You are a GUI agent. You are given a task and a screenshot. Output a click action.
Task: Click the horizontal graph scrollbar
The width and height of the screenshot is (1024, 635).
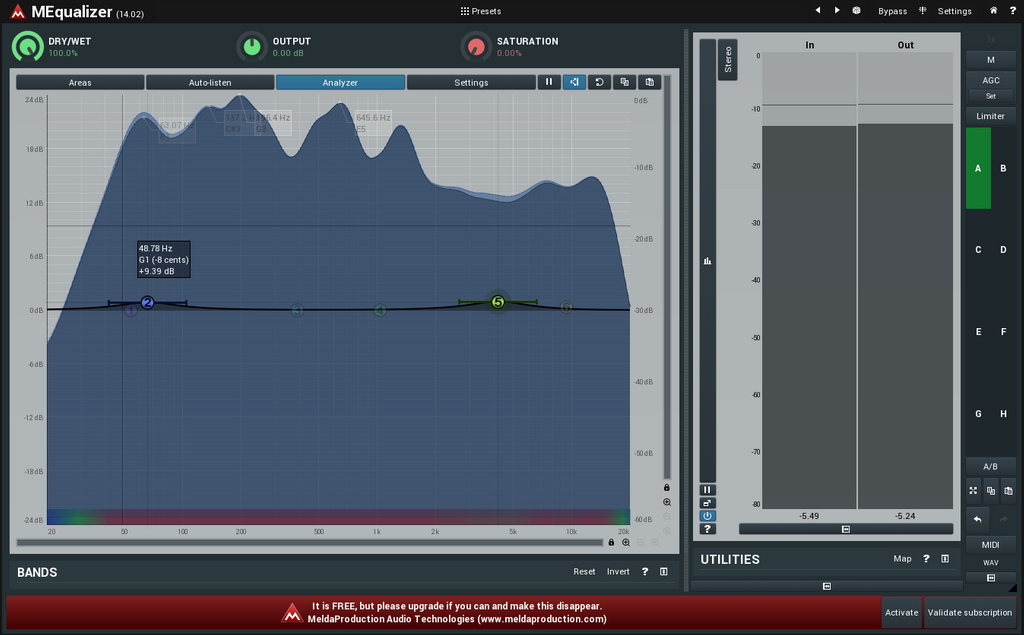pyautogui.click(x=310, y=542)
